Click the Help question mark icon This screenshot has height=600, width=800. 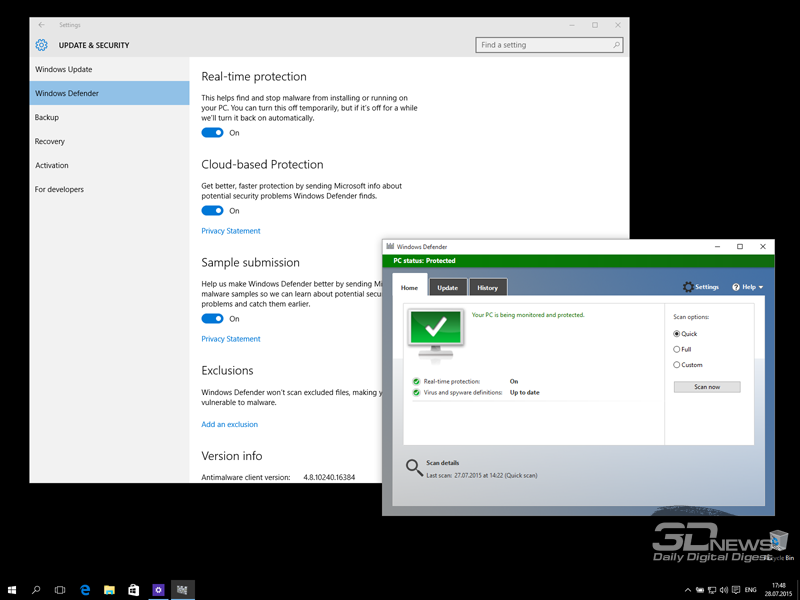point(736,287)
